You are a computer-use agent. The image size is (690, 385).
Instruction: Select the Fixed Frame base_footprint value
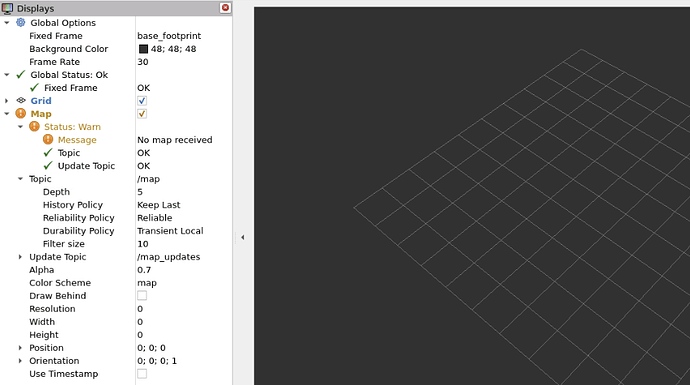pos(169,36)
